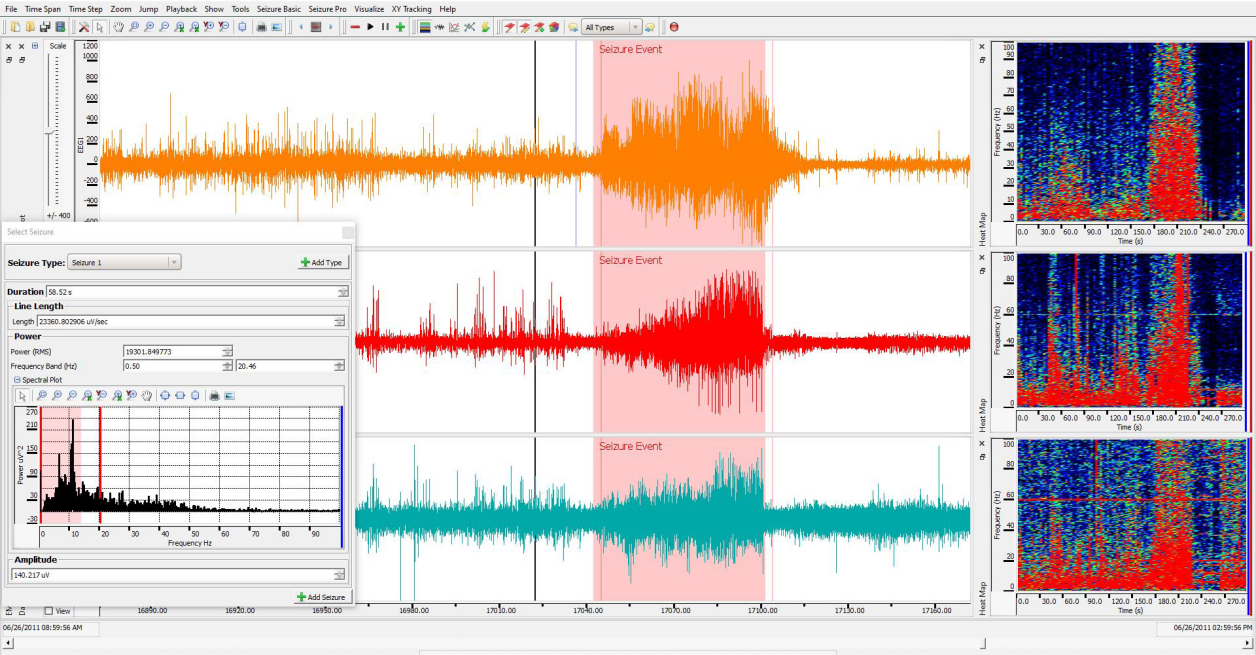Image resolution: width=1256 pixels, height=655 pixels.
Task: Select the hand pan tool in spectral plot toolbar
Action: tap(147, 396)
